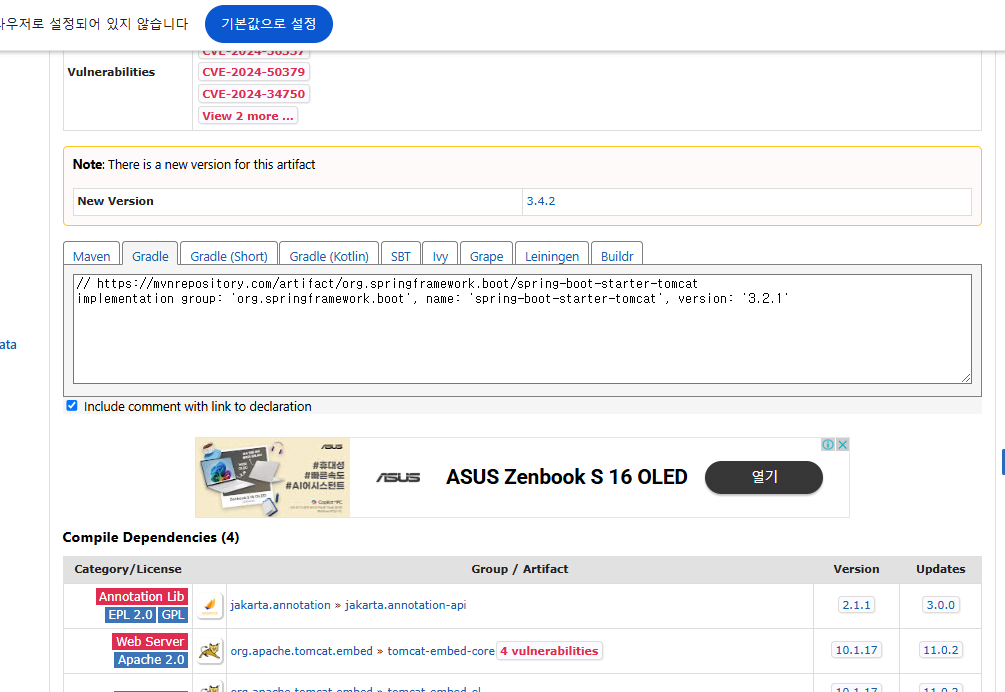Viewport: 1005px width, 692px height.
Task: Open new version 3.4.2 link
Action: click(x=541, y=201)
